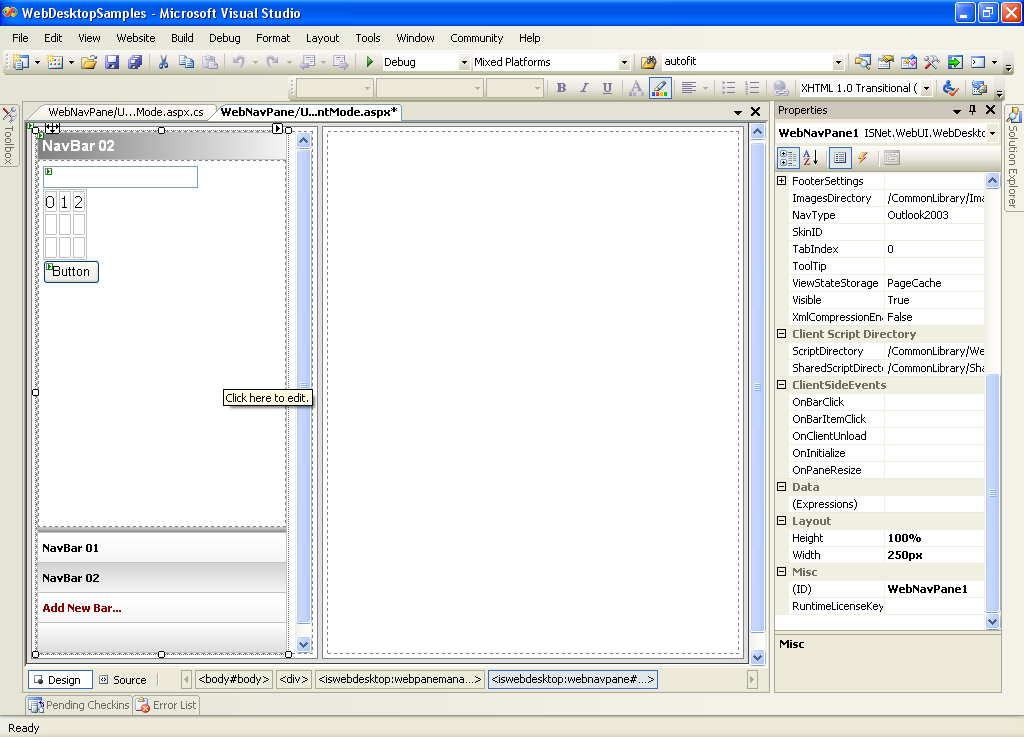Click the Cut scissors icon
Screen dimensions: 1024x737
click(x=163, y=62)
